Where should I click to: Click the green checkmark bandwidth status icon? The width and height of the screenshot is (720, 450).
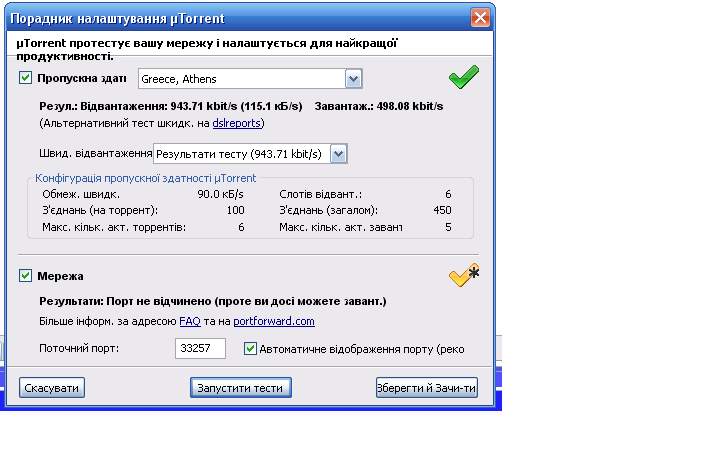point(464,77)
